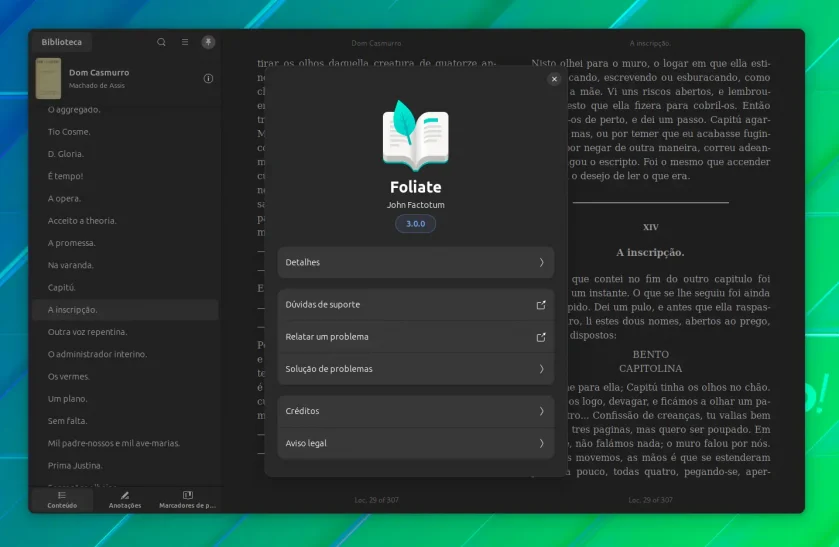Screen dimensions: 840x547
Task: Open the hamburger menu in the sidebar
Action: pos(185,42)
